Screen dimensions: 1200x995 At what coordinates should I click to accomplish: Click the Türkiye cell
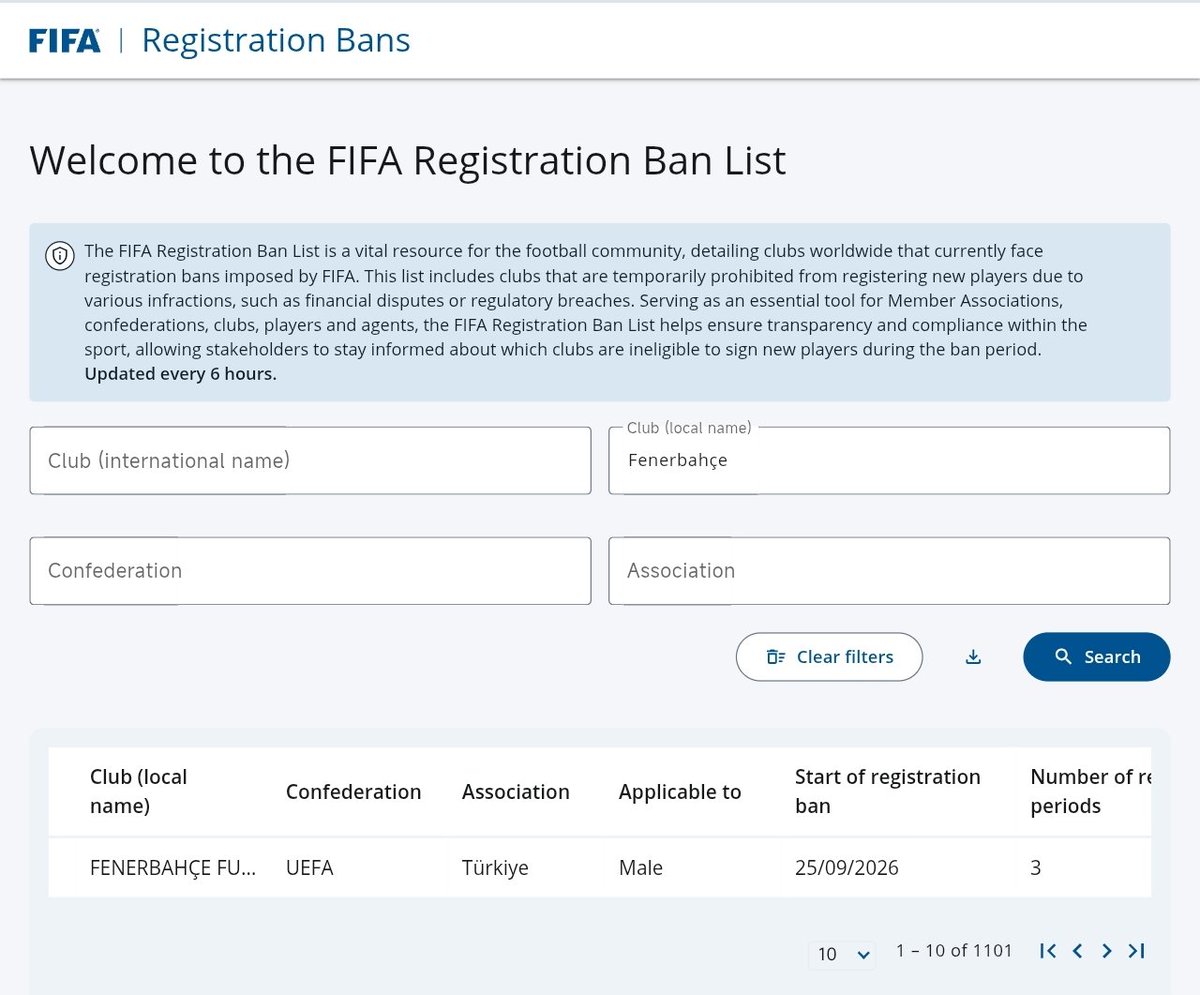(497, 868)
